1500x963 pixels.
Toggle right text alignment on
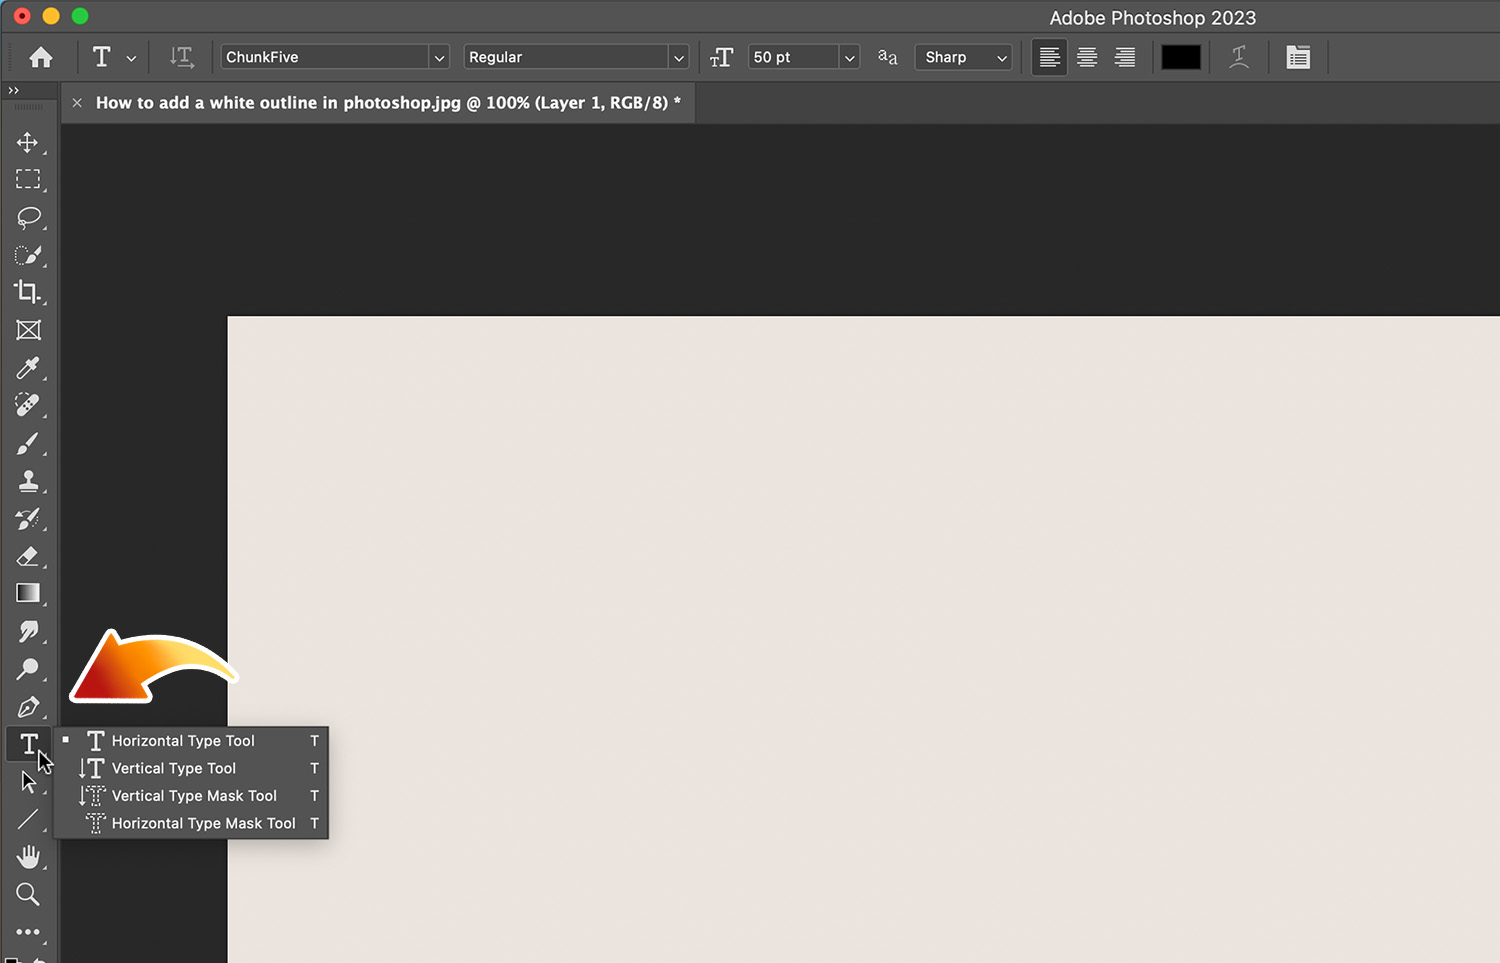(1124, 57)
